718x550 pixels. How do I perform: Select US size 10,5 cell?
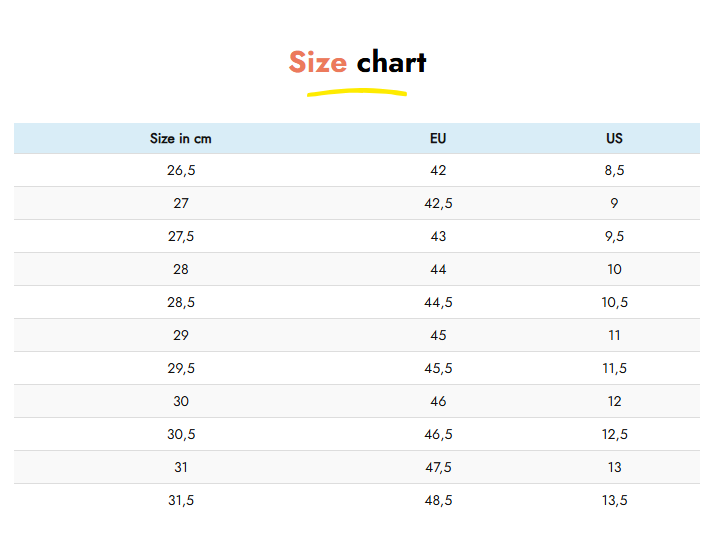click(614, 302)
